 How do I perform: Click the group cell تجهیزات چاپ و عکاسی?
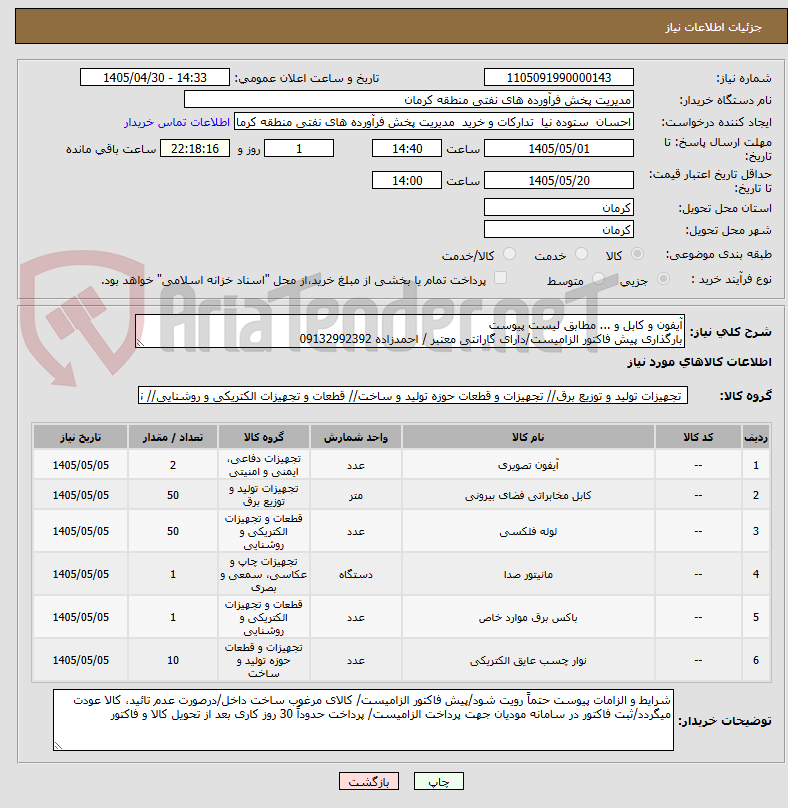coord(263,575)
